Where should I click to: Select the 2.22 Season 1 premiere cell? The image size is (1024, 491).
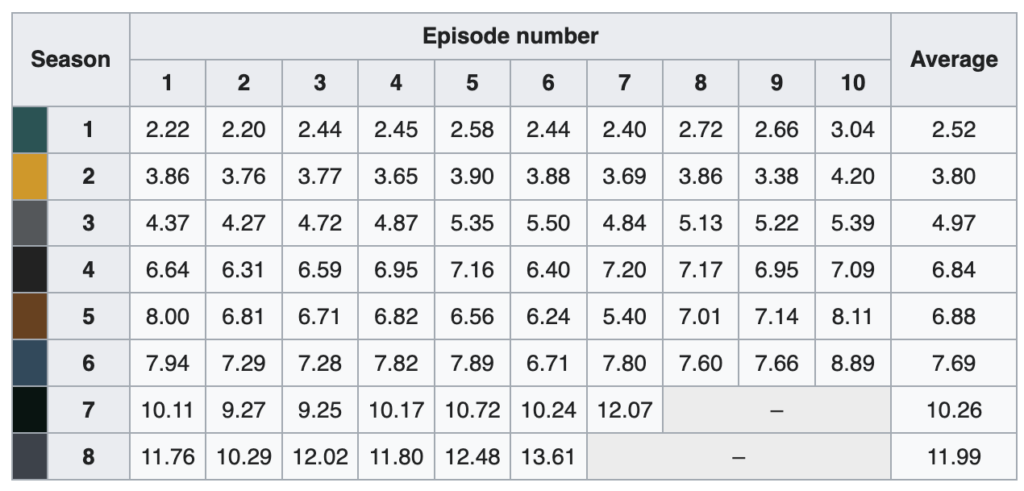coord(168,130)
